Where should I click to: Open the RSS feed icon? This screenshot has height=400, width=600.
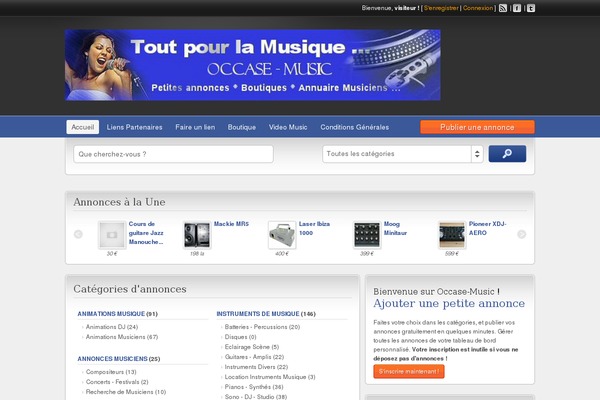(503, 8)
